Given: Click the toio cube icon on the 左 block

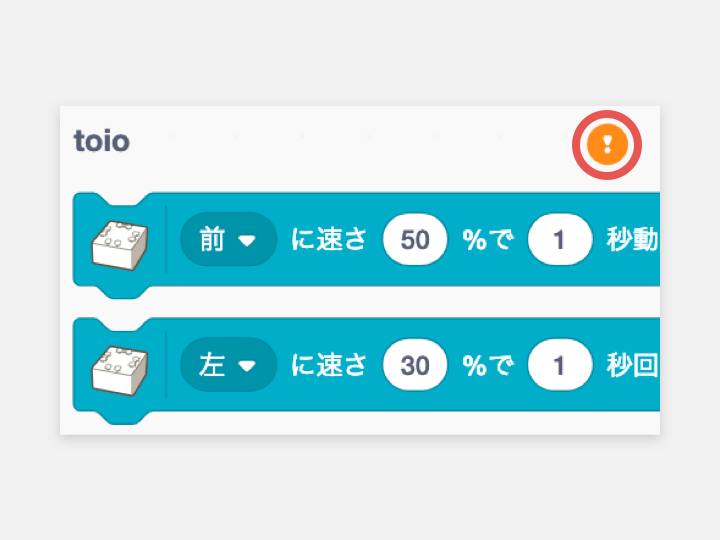Looking at the screenshot, I should [119, 371].
